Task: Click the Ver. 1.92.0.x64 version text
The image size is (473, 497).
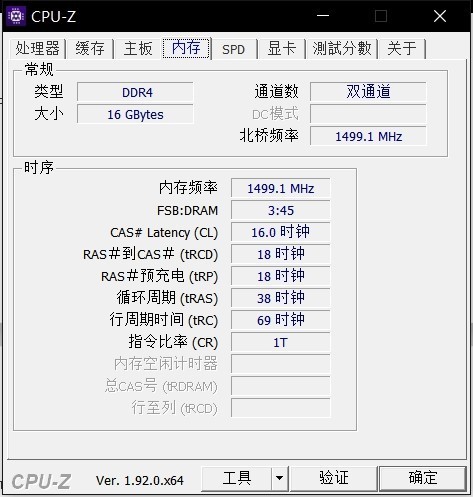Action: pyautogui.click(x=140, y=480)
